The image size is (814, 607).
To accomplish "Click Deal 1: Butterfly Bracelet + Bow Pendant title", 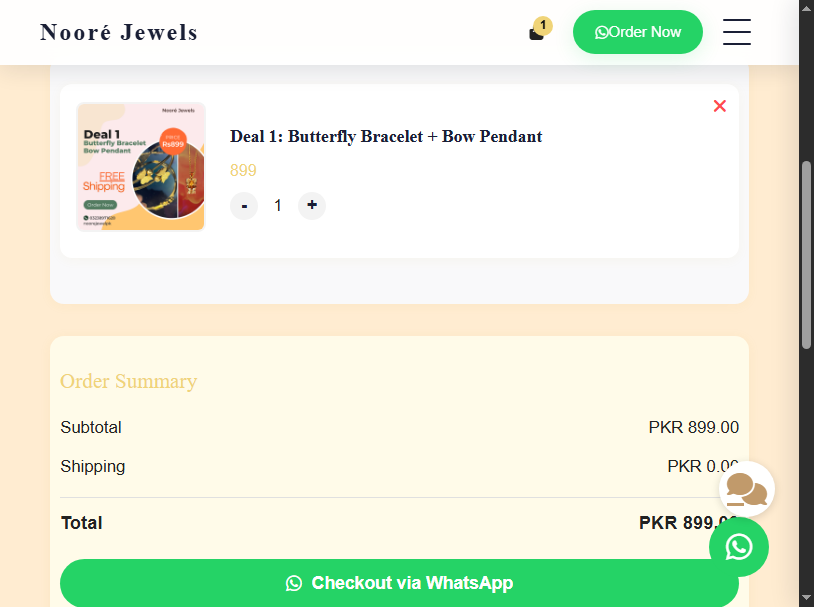I will (x=386, y=136).
